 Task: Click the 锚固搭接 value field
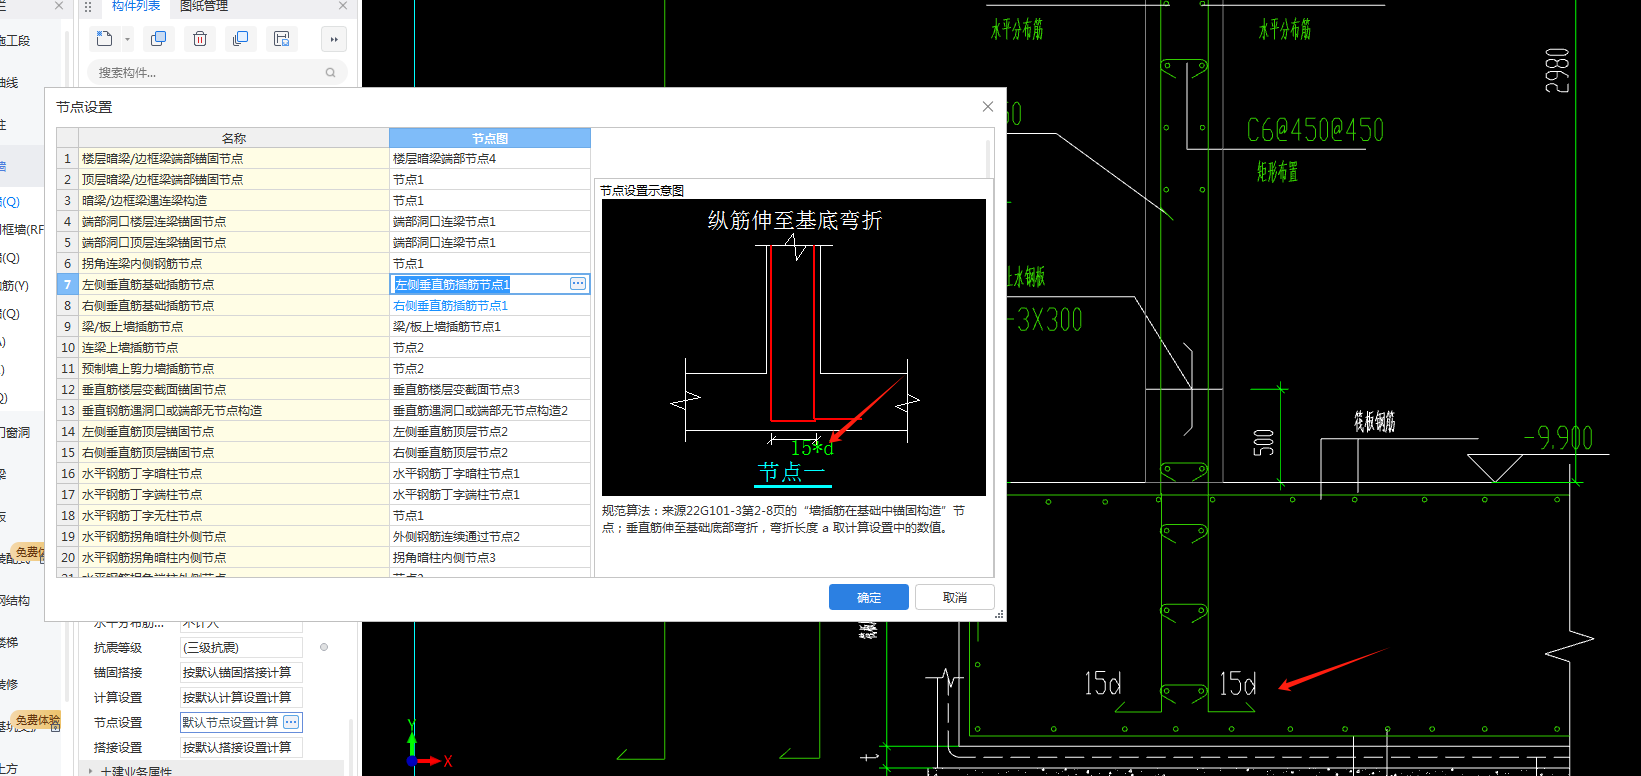pos(241,672)
